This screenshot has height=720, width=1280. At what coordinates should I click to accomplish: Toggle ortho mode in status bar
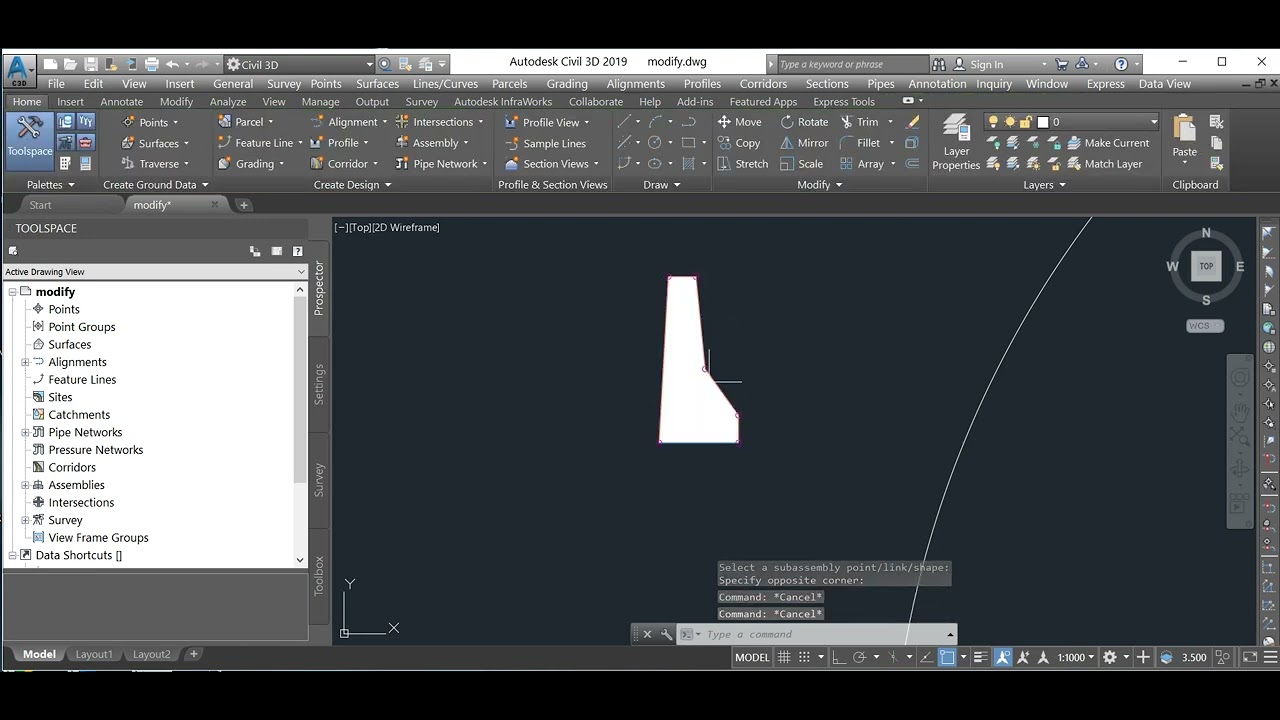point(839,657)
